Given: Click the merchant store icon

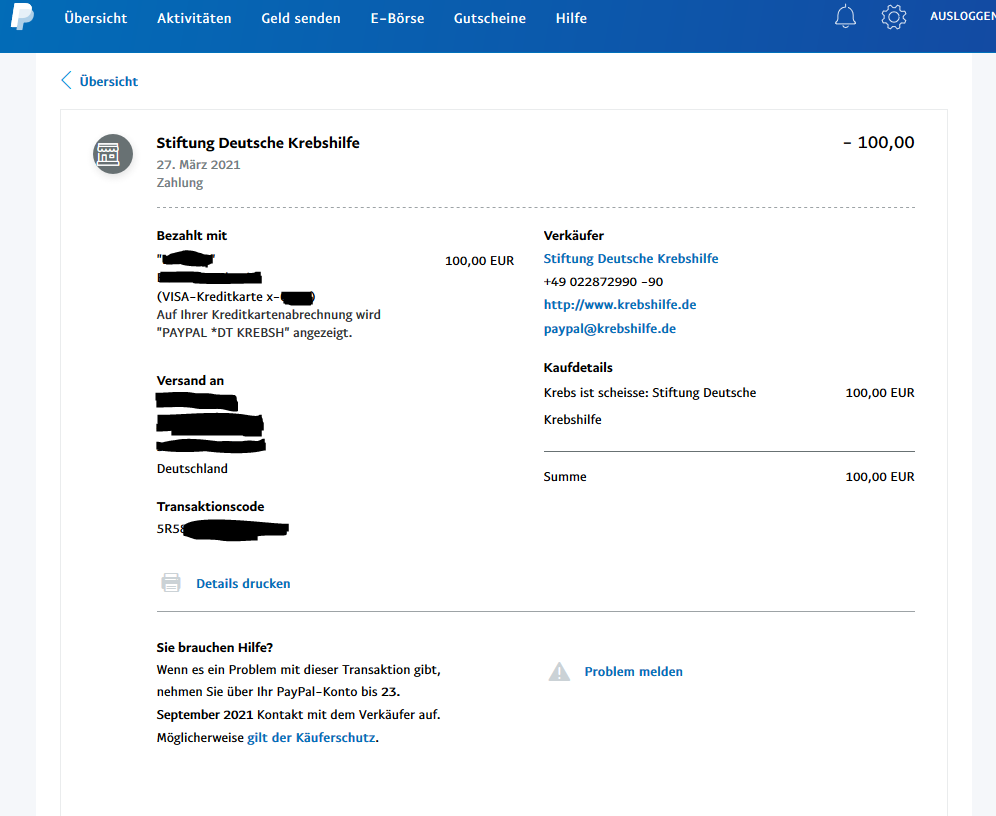Looking at the screenshot, I should tap(113, 154).
